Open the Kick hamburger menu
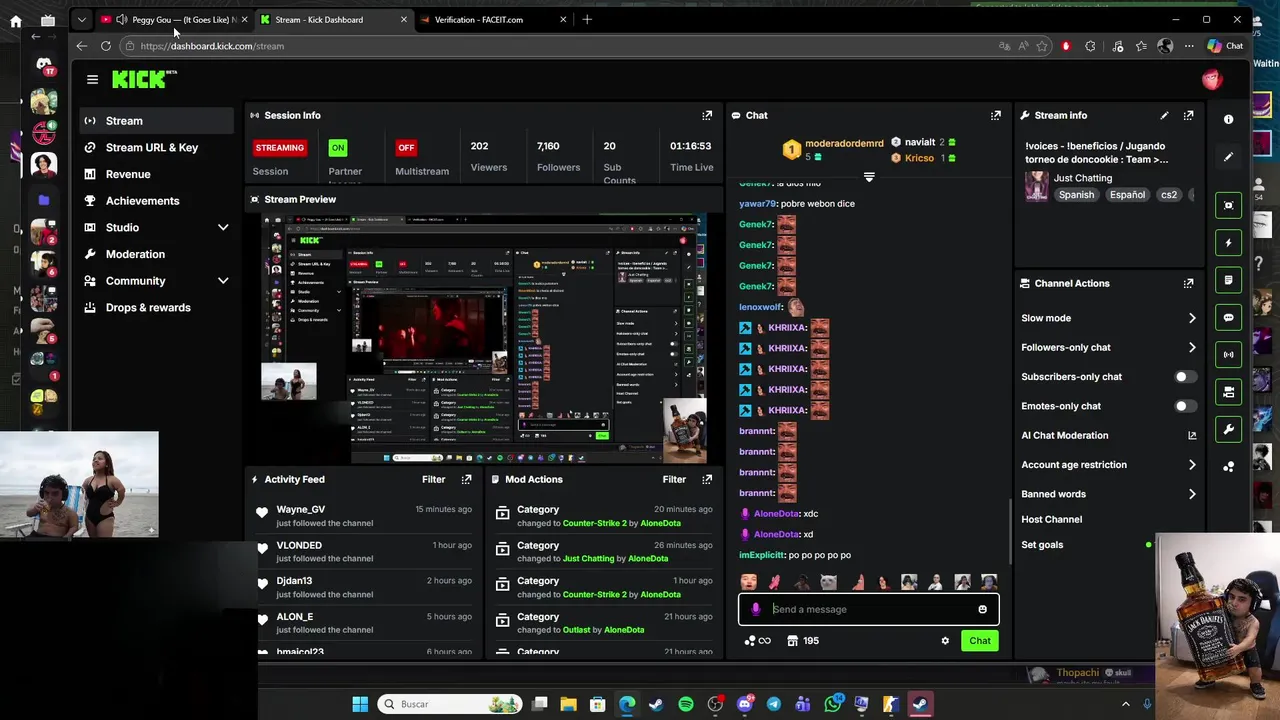 click(x=92, y=80)
